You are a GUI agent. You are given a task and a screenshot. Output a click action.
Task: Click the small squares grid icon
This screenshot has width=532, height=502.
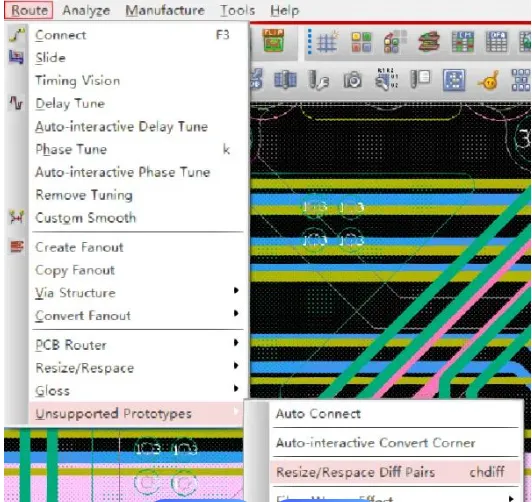521,80
